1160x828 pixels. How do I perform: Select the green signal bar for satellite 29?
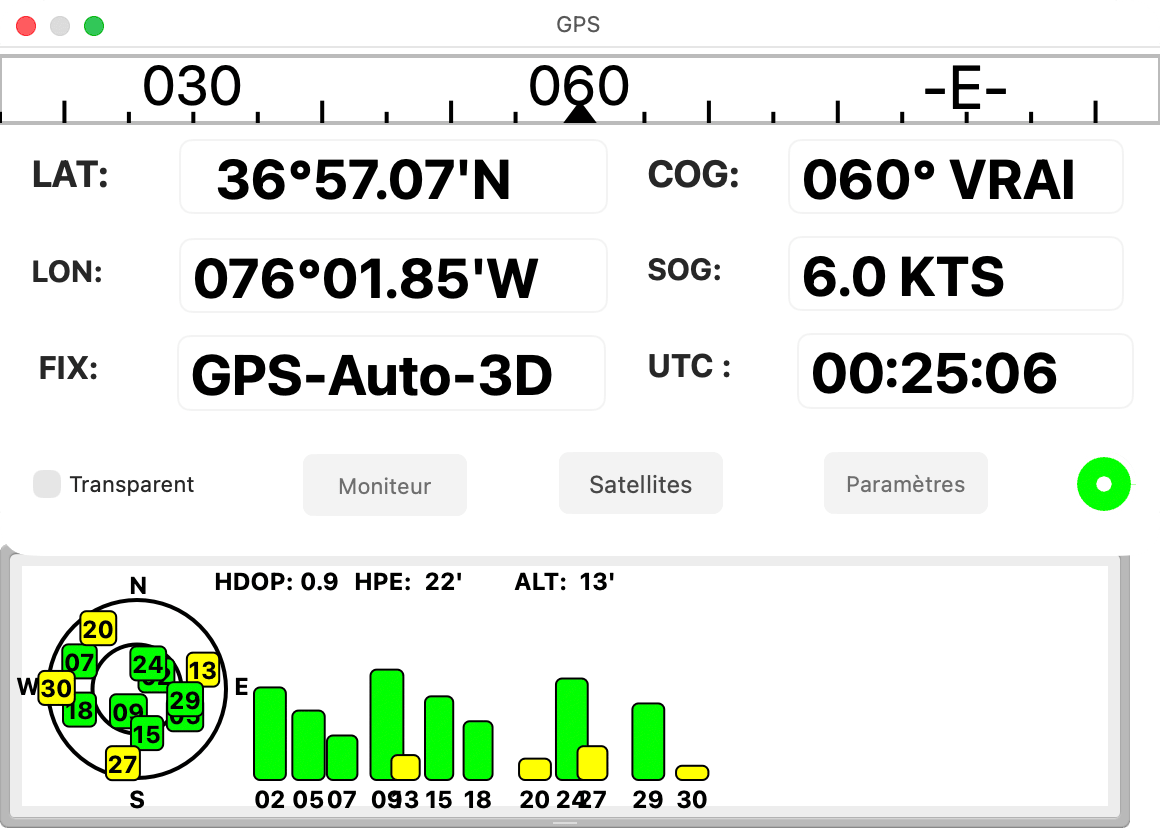click(648, 741)
